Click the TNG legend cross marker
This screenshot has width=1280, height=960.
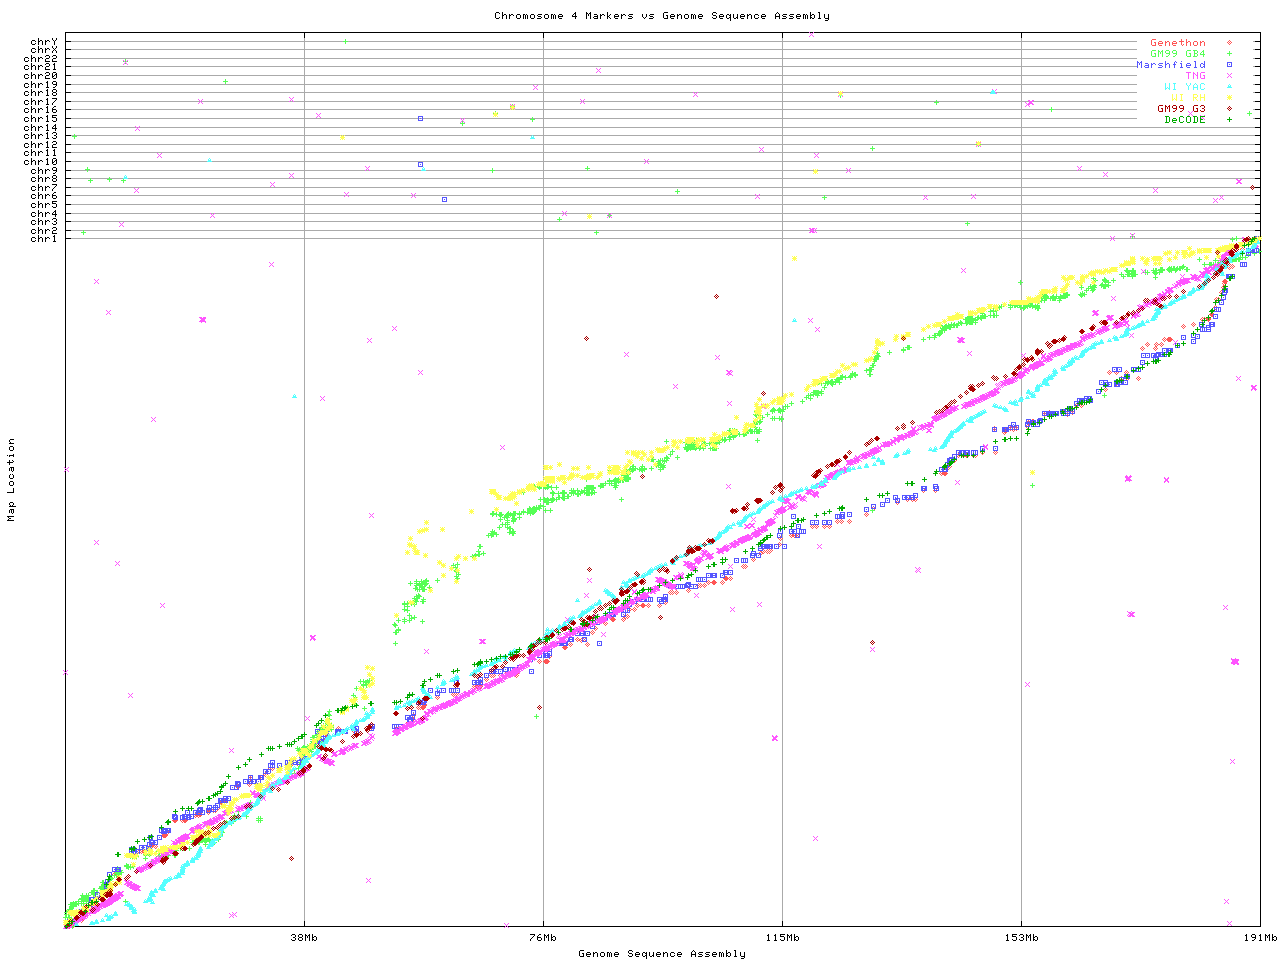(x=1229, y=76)
